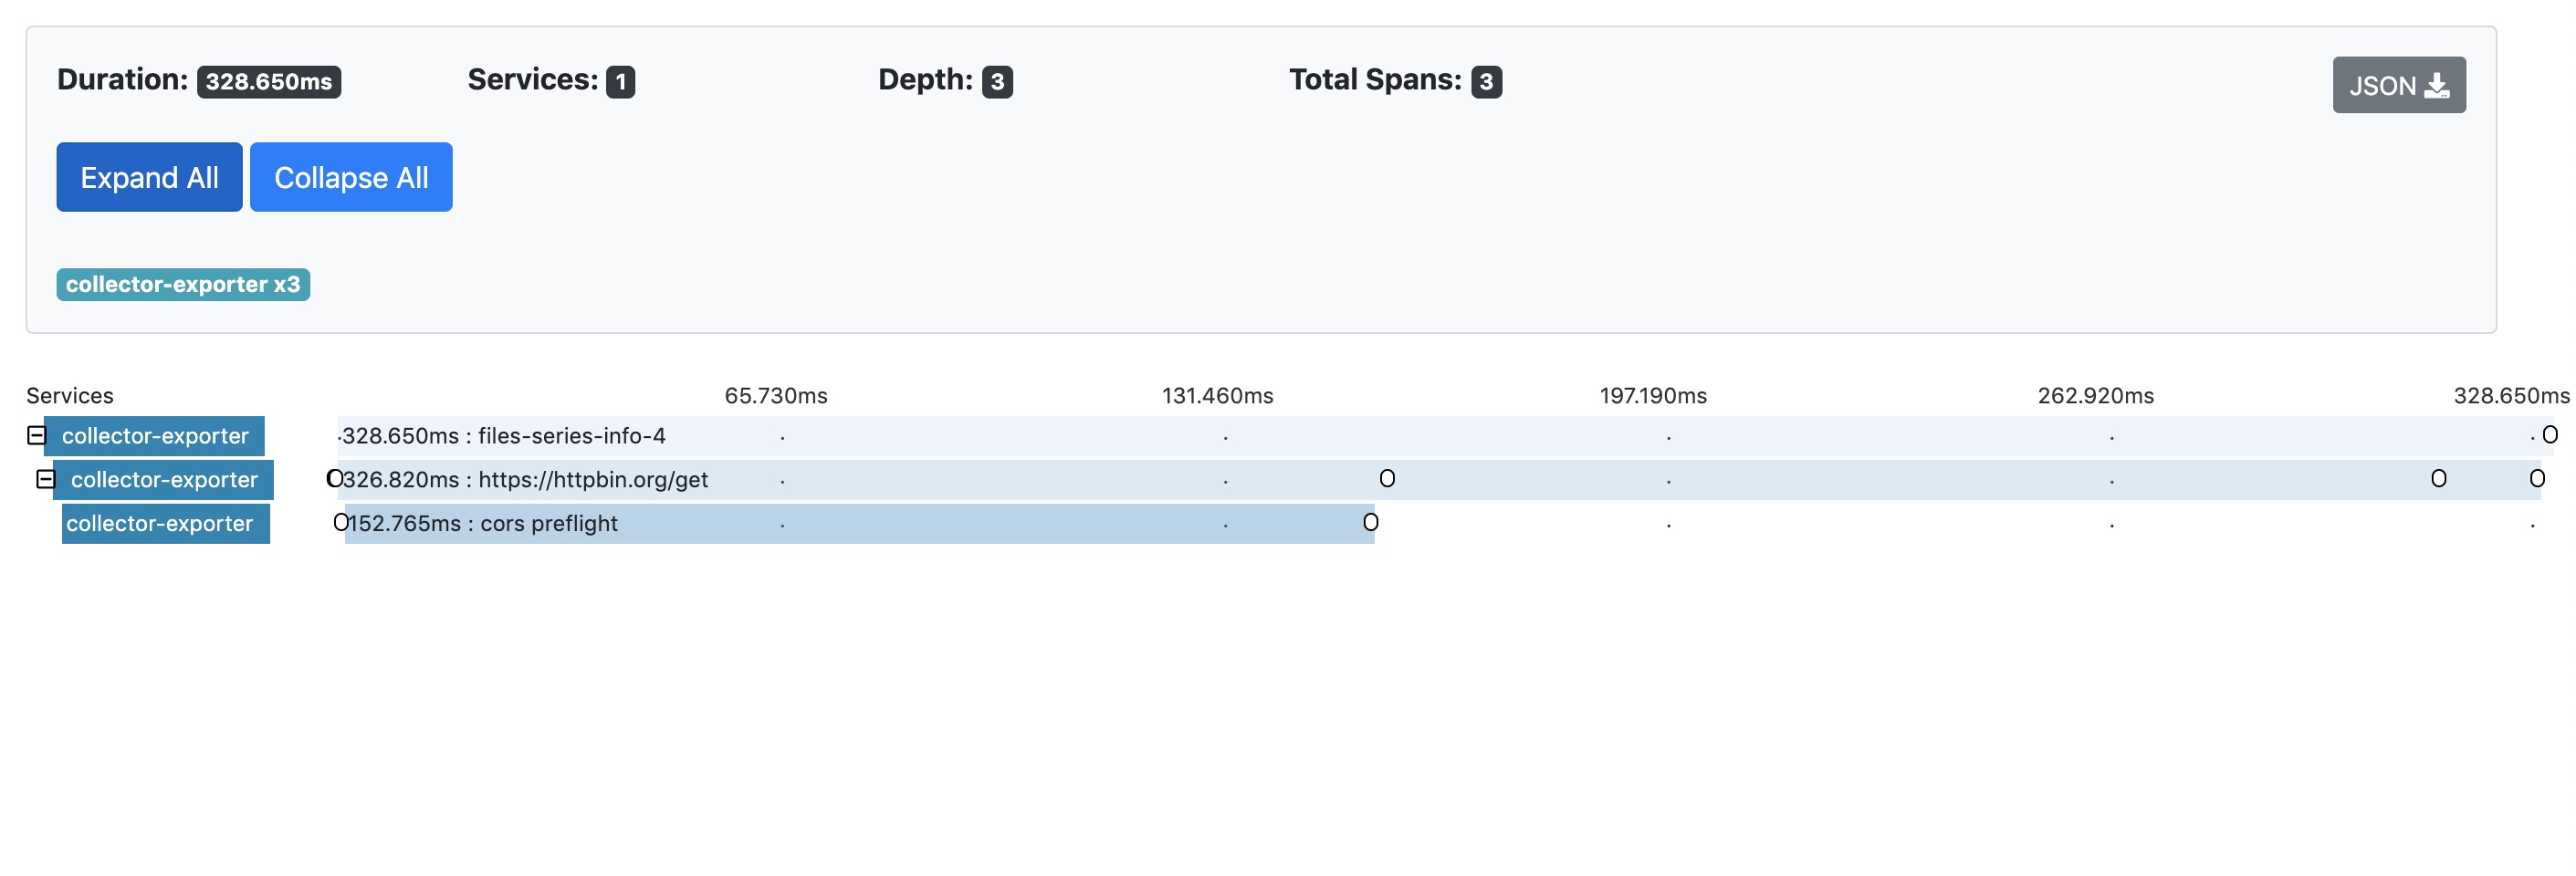Screen dimensions: 2576x876
Task: Click annotation marker at end of cors preflight
Action: click(x=1370, y=522)
